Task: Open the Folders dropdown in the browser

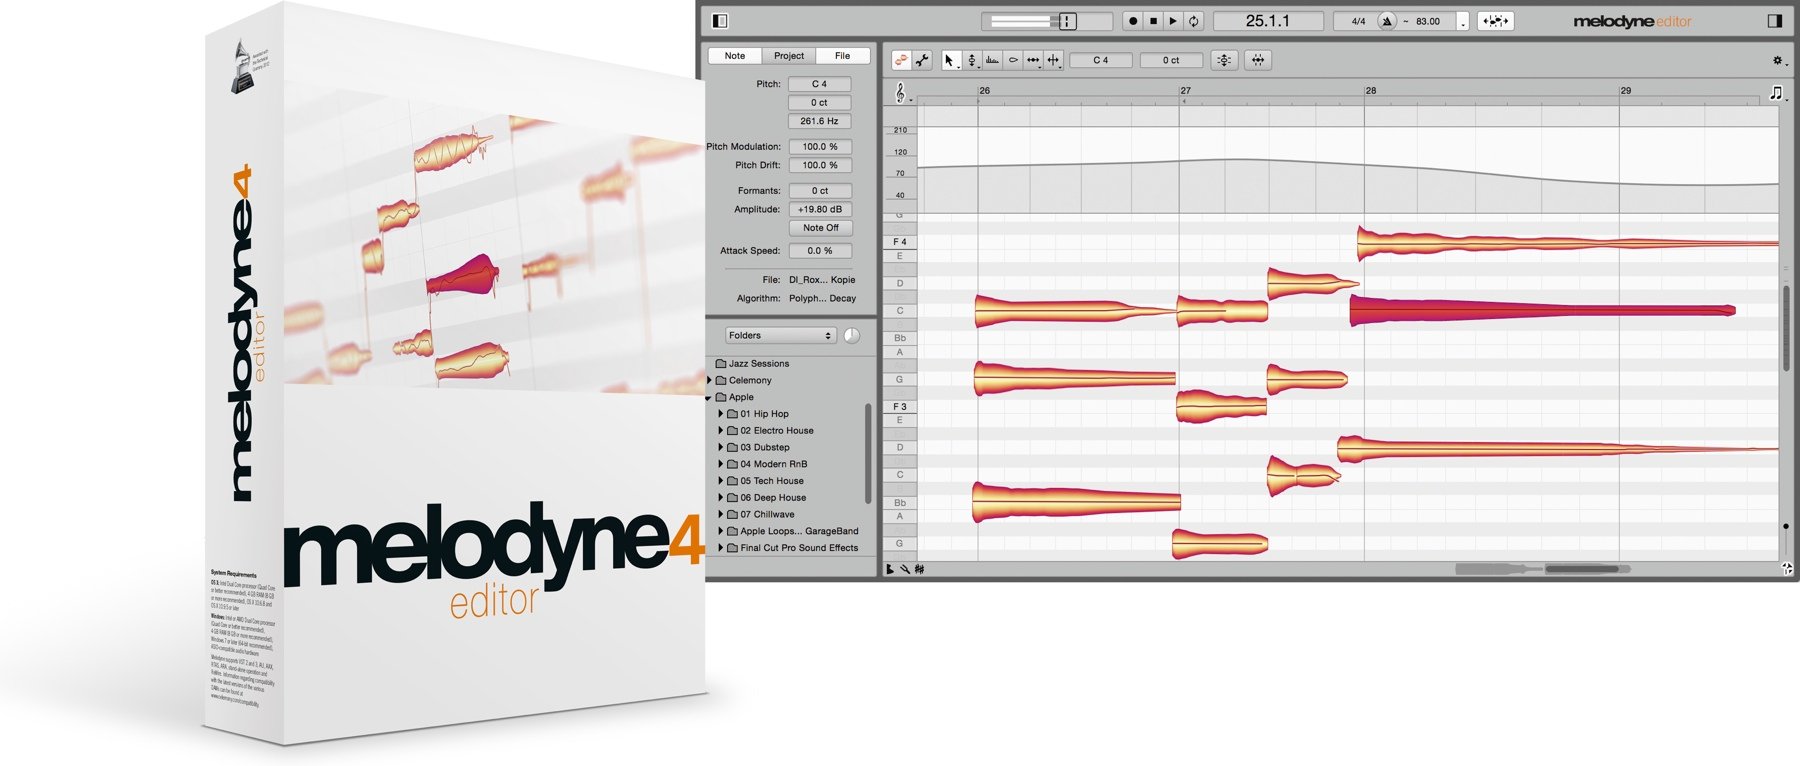Action: point(780,335)
